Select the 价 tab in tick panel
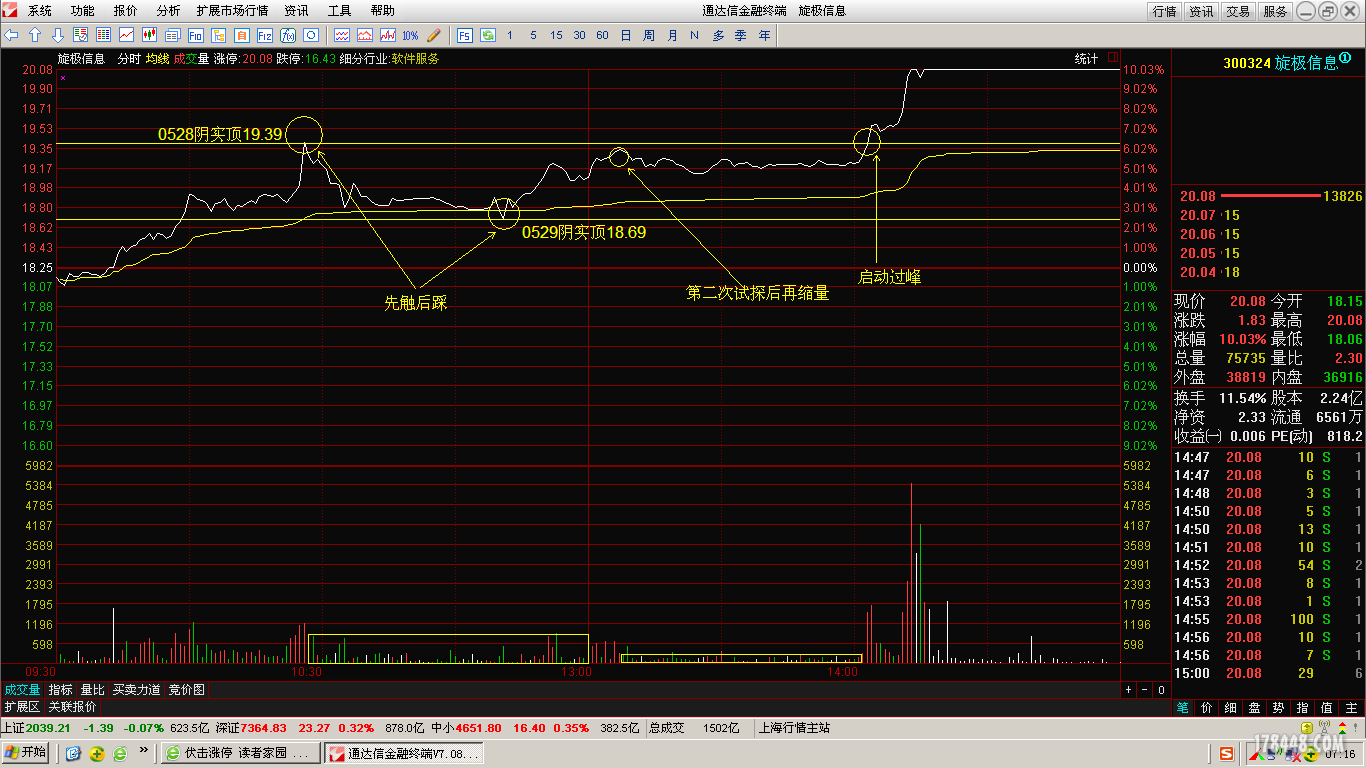 tap(1205, 707)
